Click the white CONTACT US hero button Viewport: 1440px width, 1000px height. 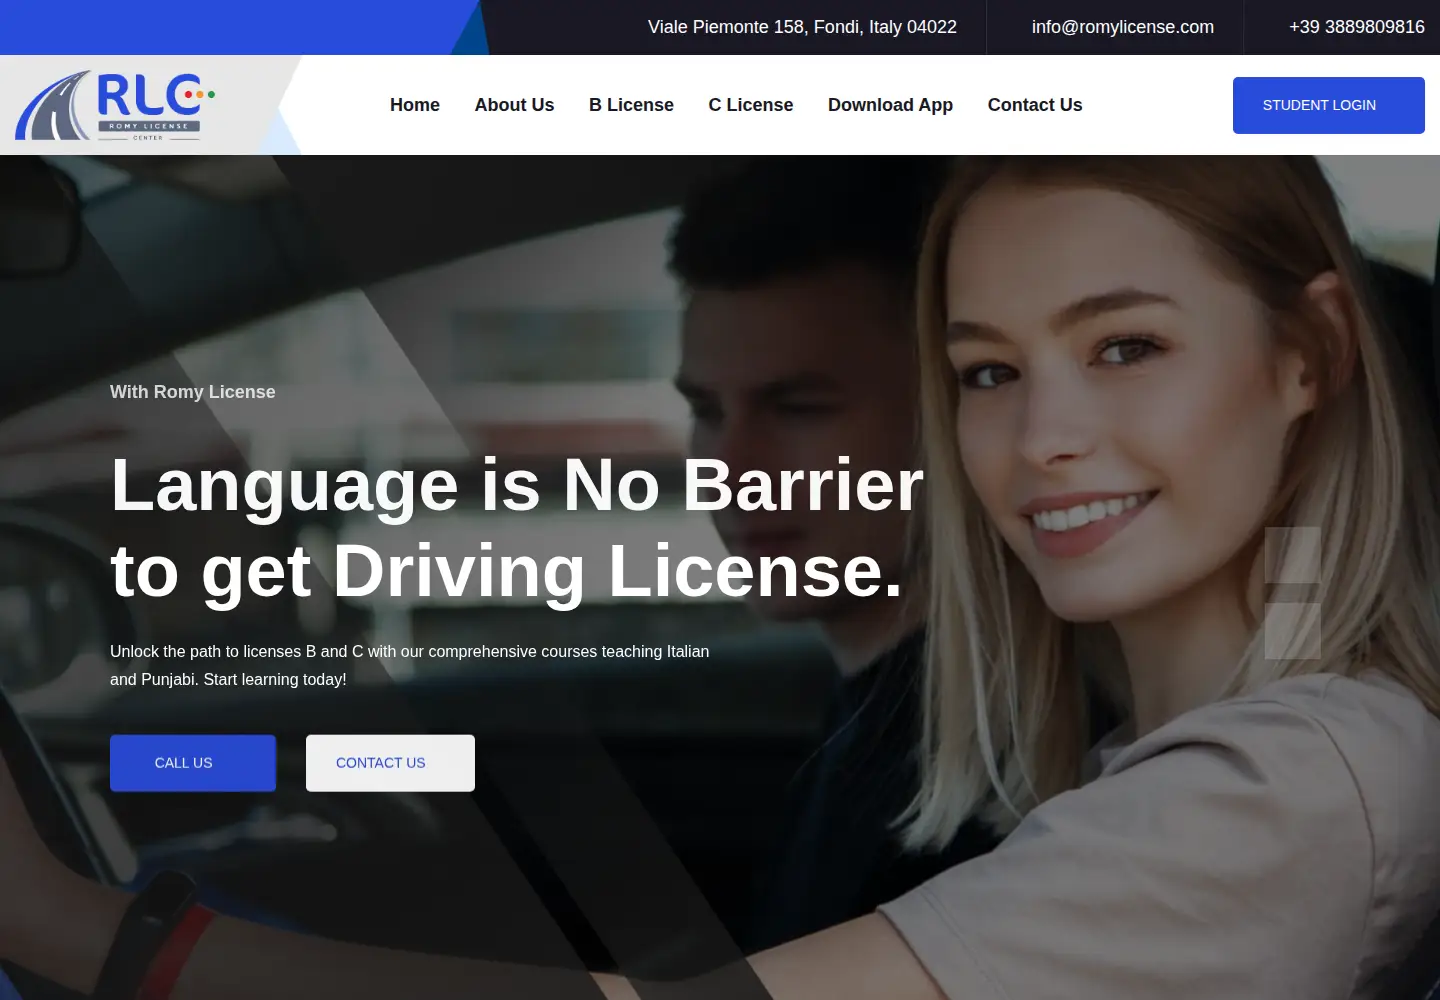tap(390, 763)
